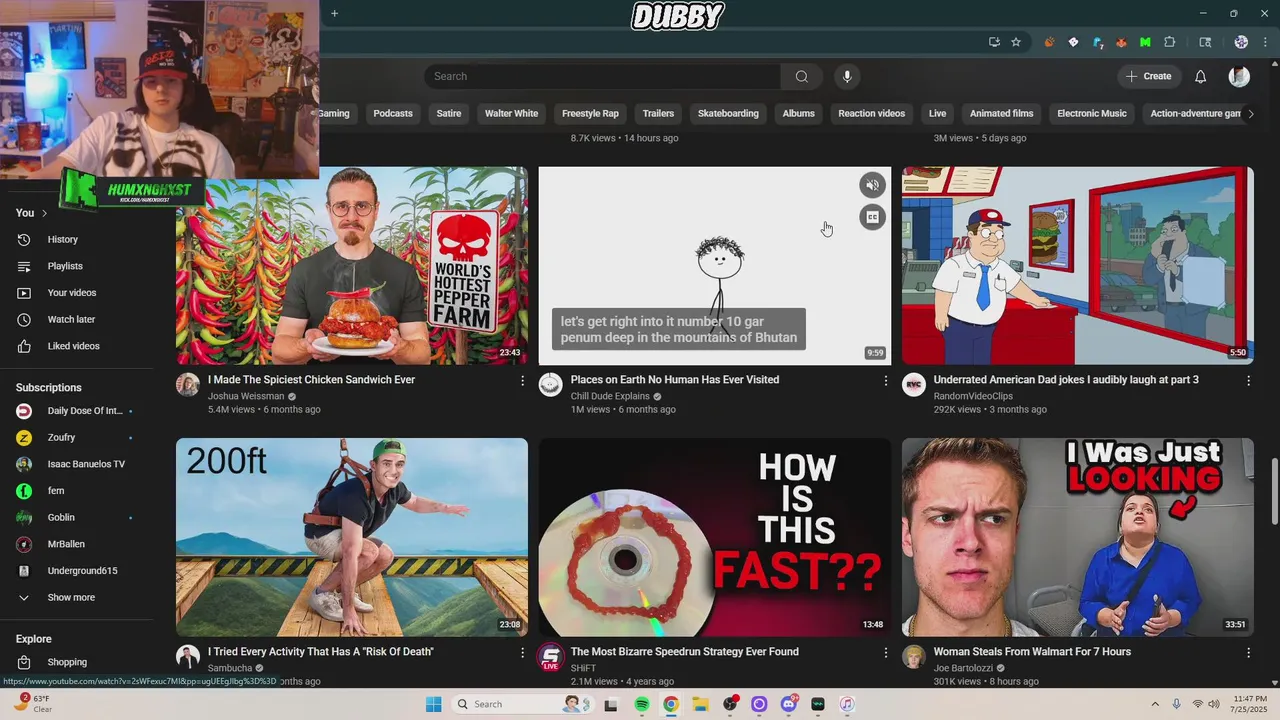Open the Joshua Weissman channel link

point(246,396)
